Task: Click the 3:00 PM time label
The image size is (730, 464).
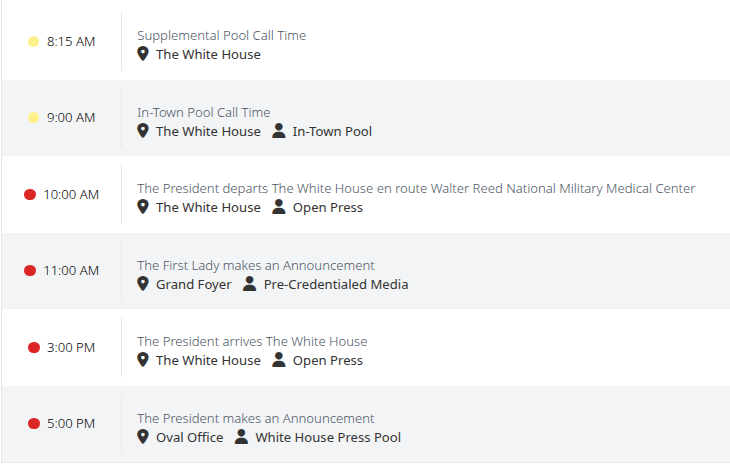Action: tap(71, 348)
